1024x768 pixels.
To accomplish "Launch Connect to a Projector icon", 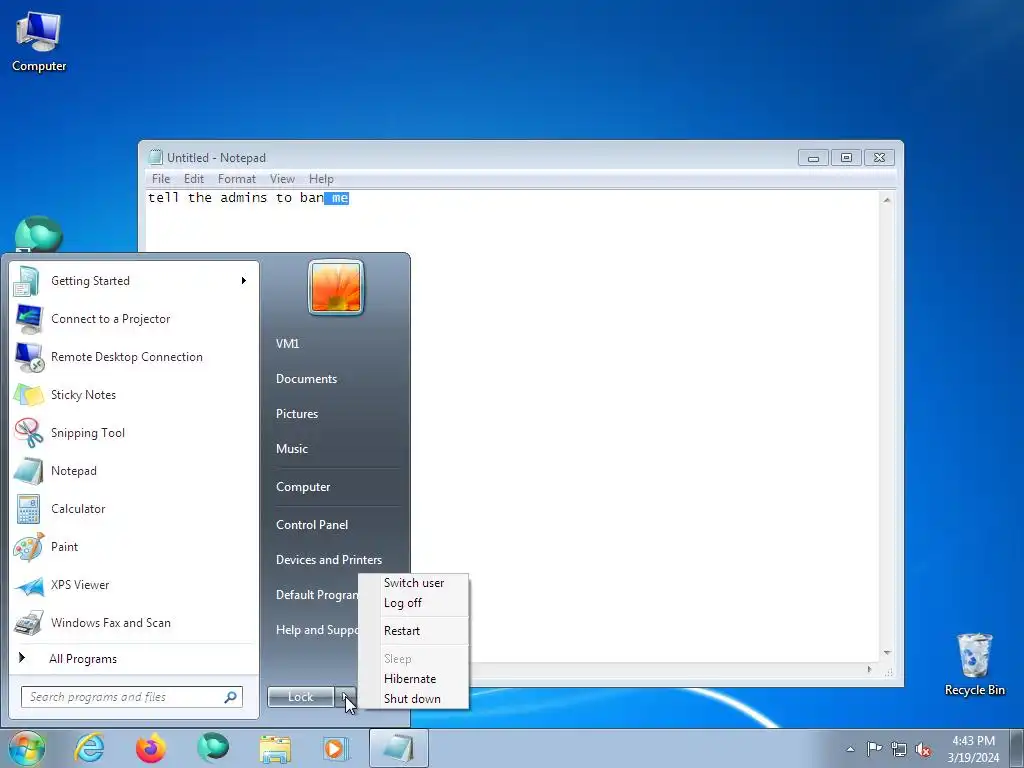I will point(29,319).
